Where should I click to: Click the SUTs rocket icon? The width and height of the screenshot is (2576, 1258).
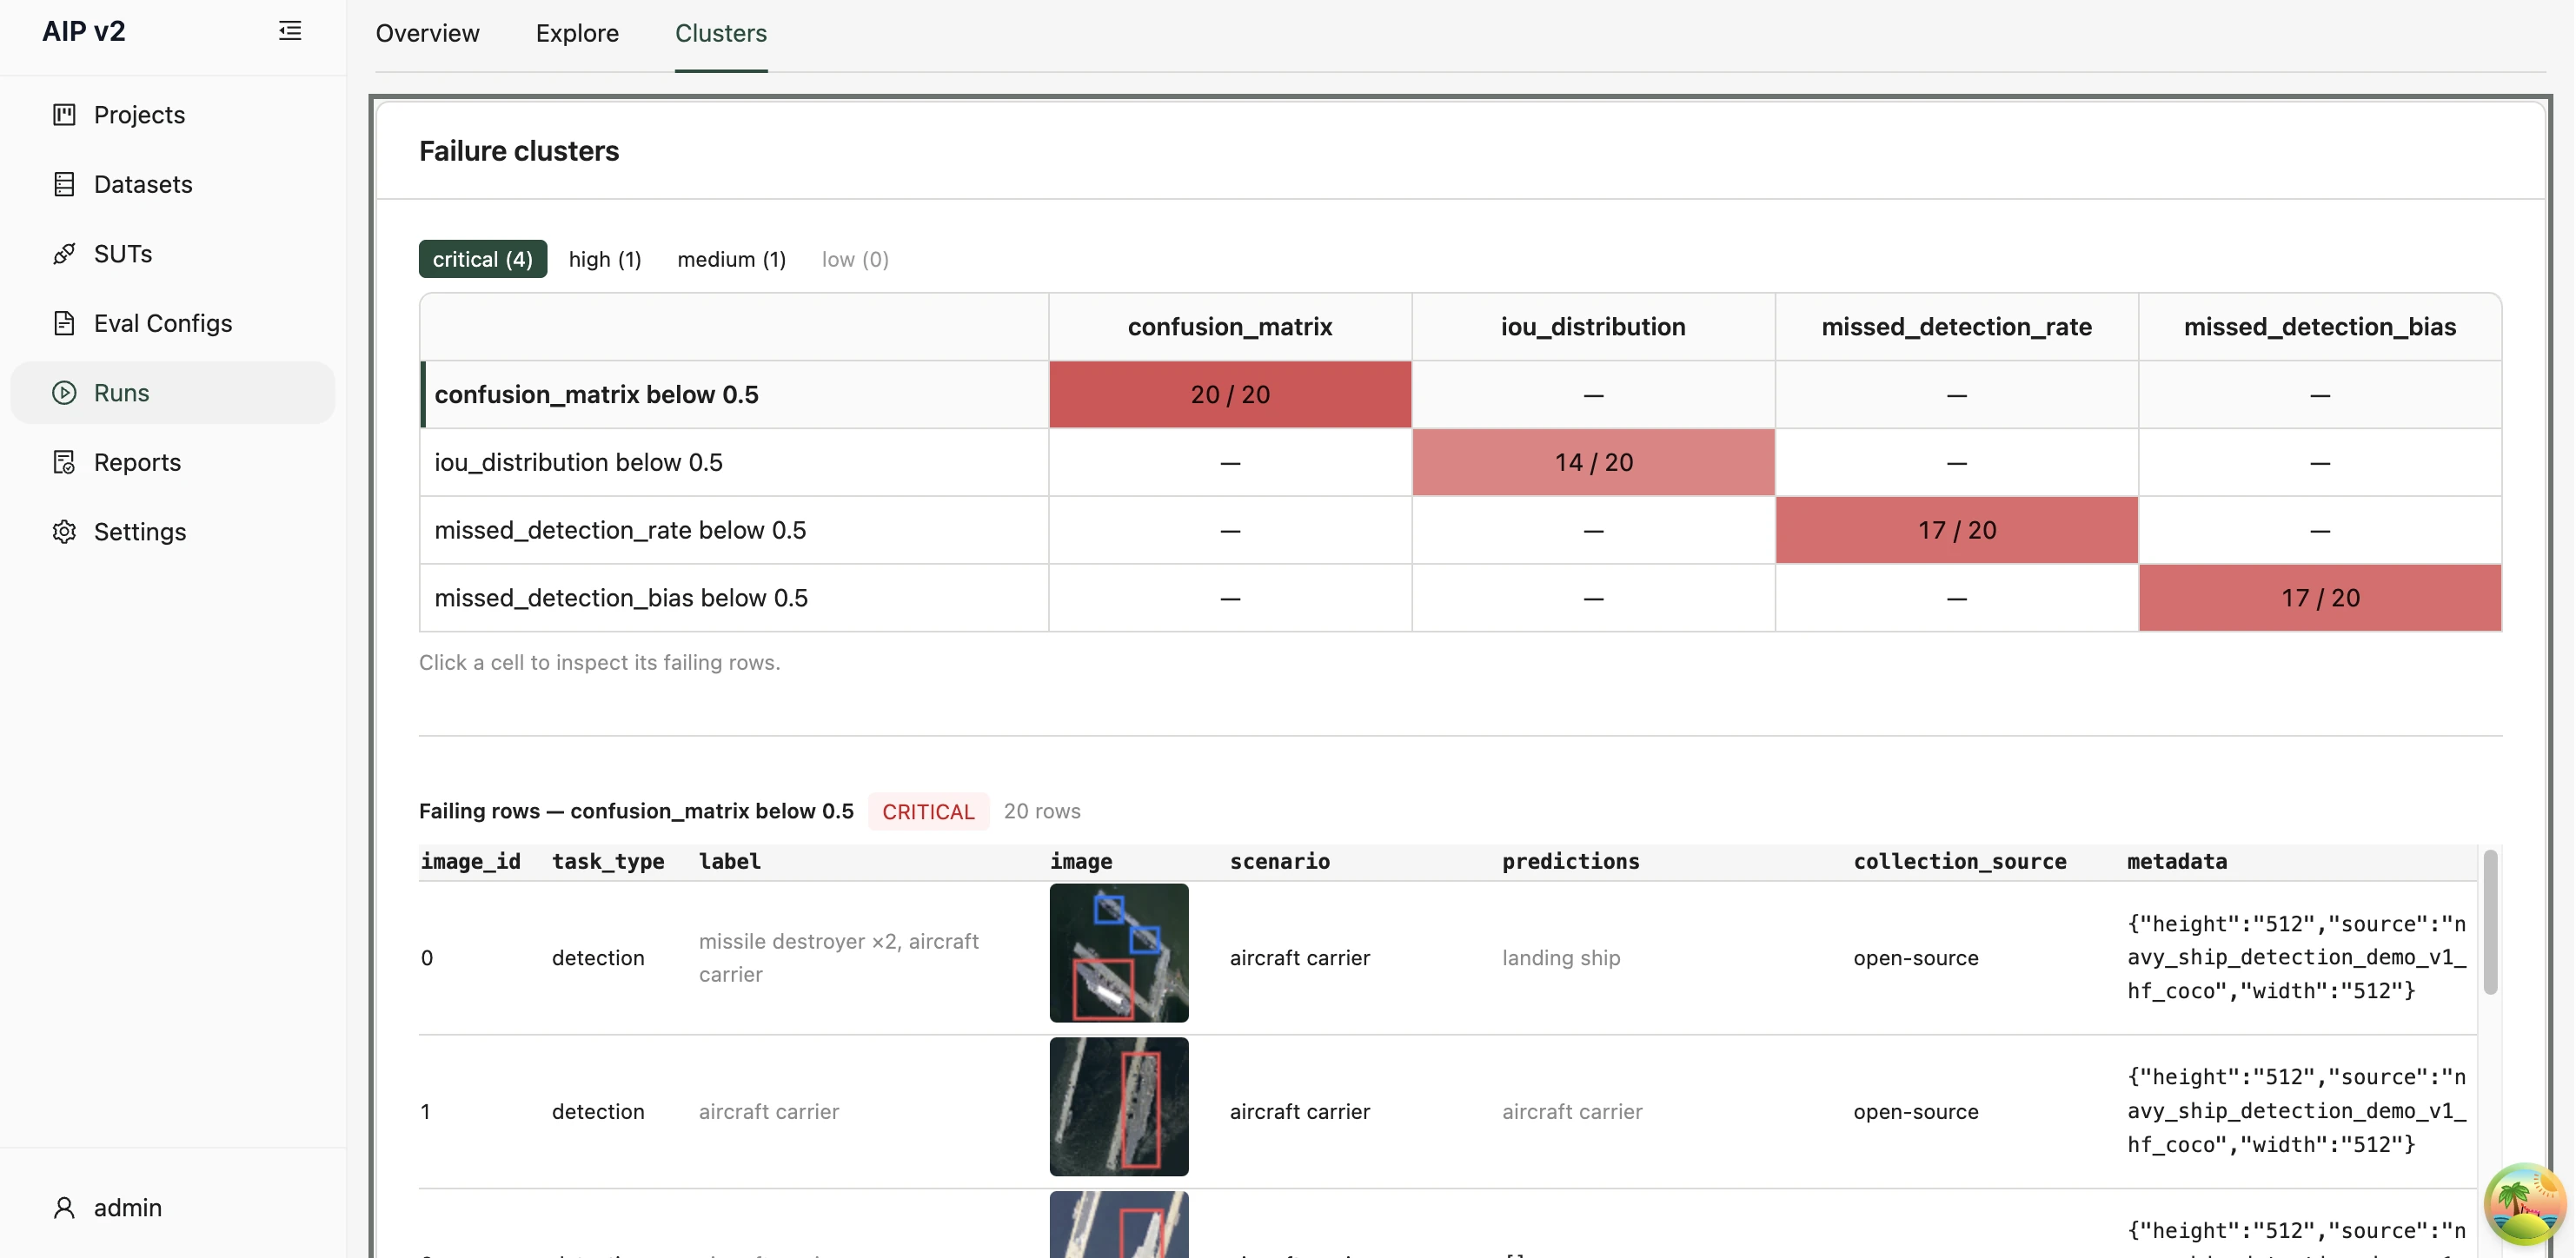[x=64, y=254]
